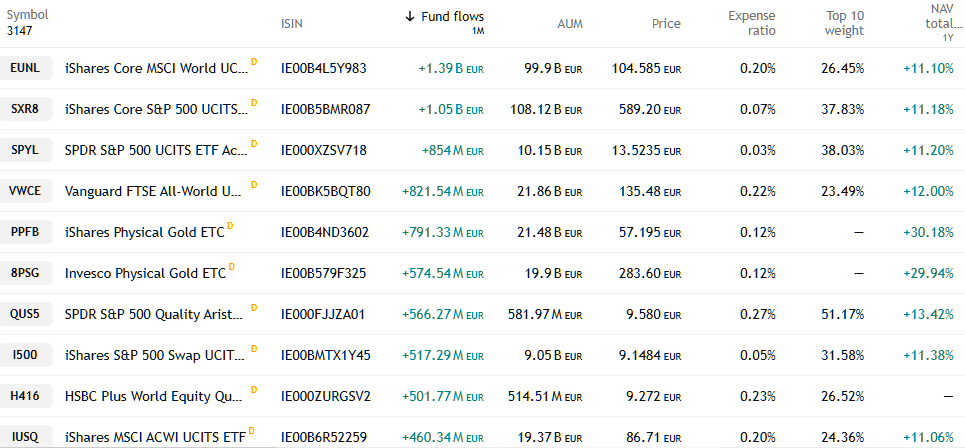Sort the table by AUM column
965x448 pixels.
click(x=569, y=23)
